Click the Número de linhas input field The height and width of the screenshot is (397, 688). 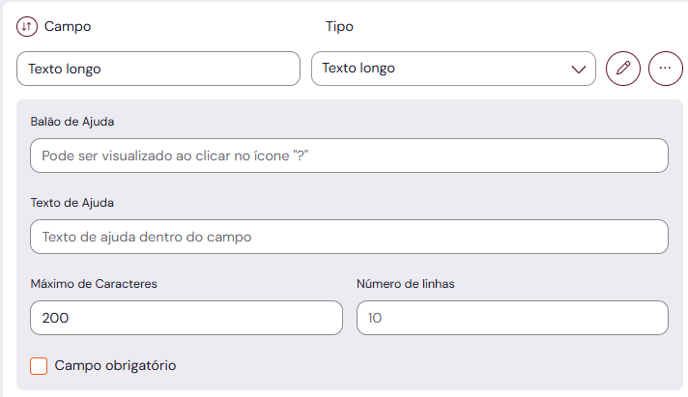pyautogui.click(x=512, y=318)
